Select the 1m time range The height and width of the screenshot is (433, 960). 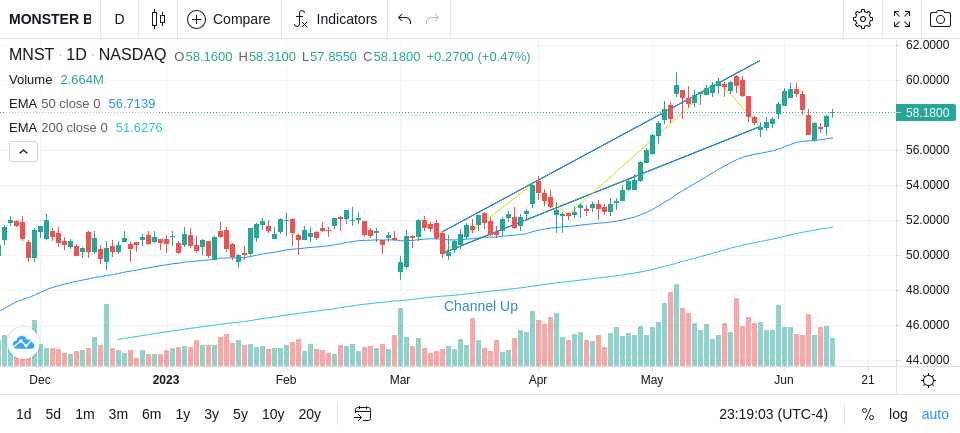pyautogui.click(x=84, y=415)
